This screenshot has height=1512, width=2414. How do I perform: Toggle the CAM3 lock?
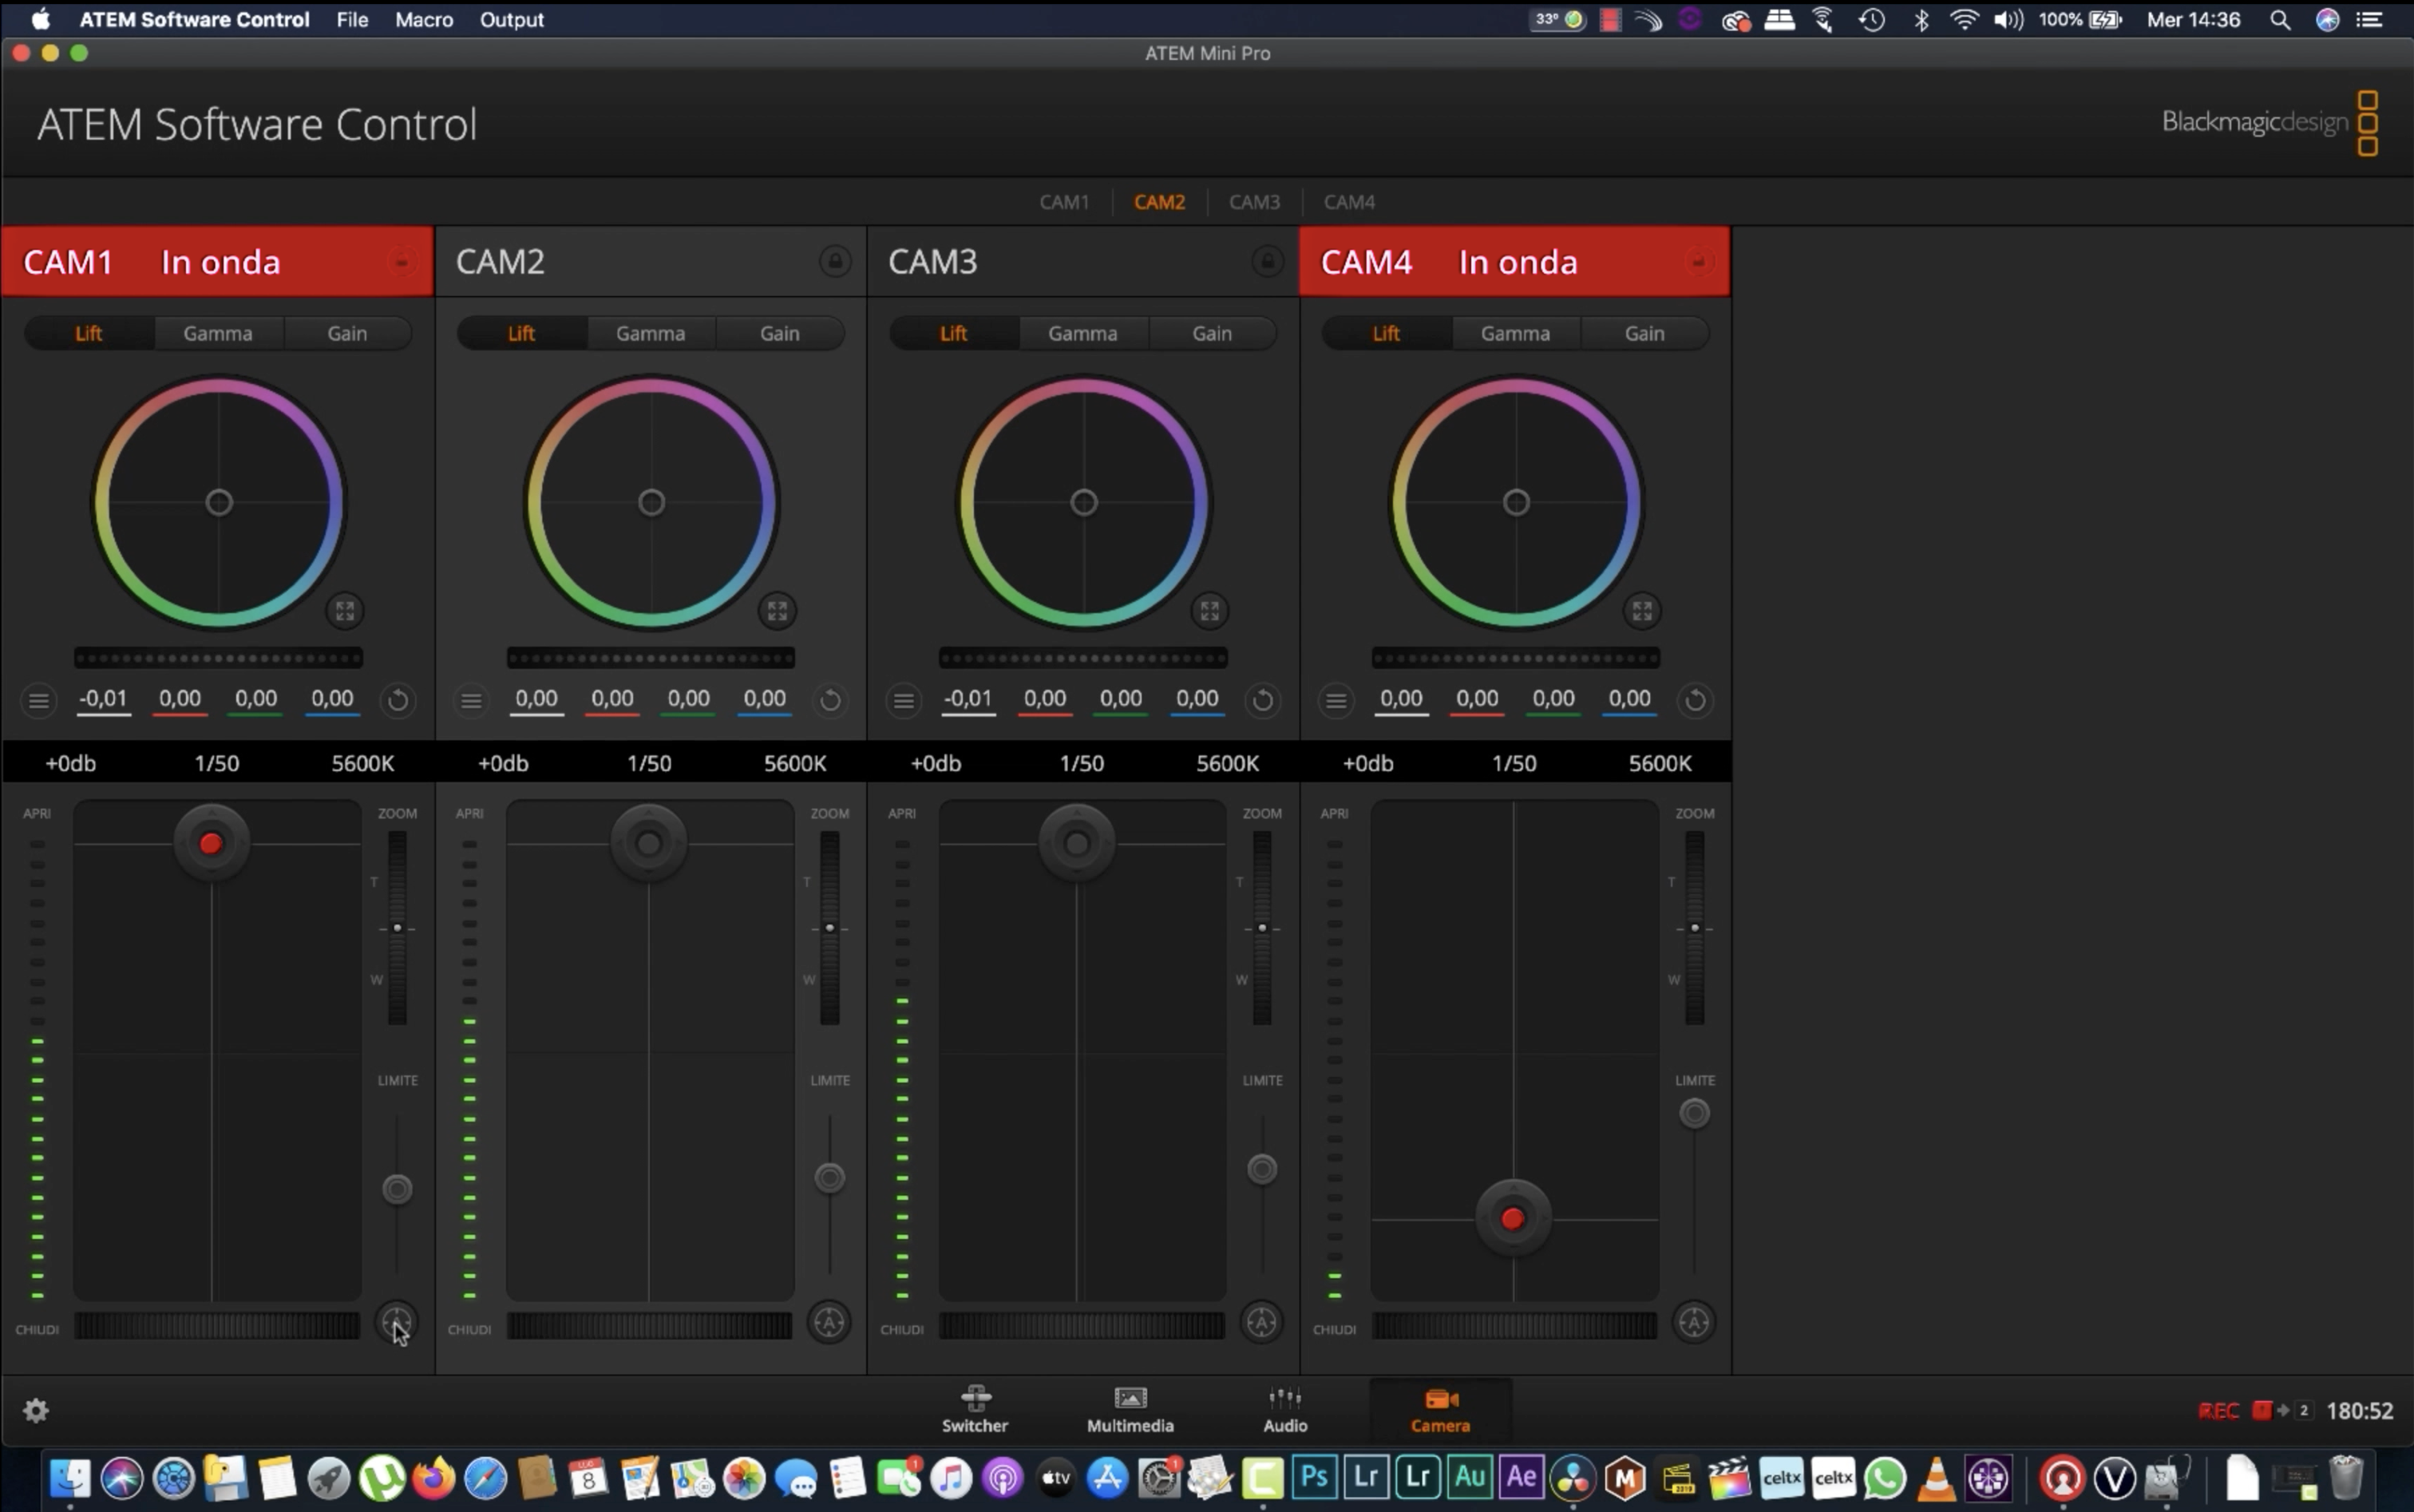click(1267, 262)
